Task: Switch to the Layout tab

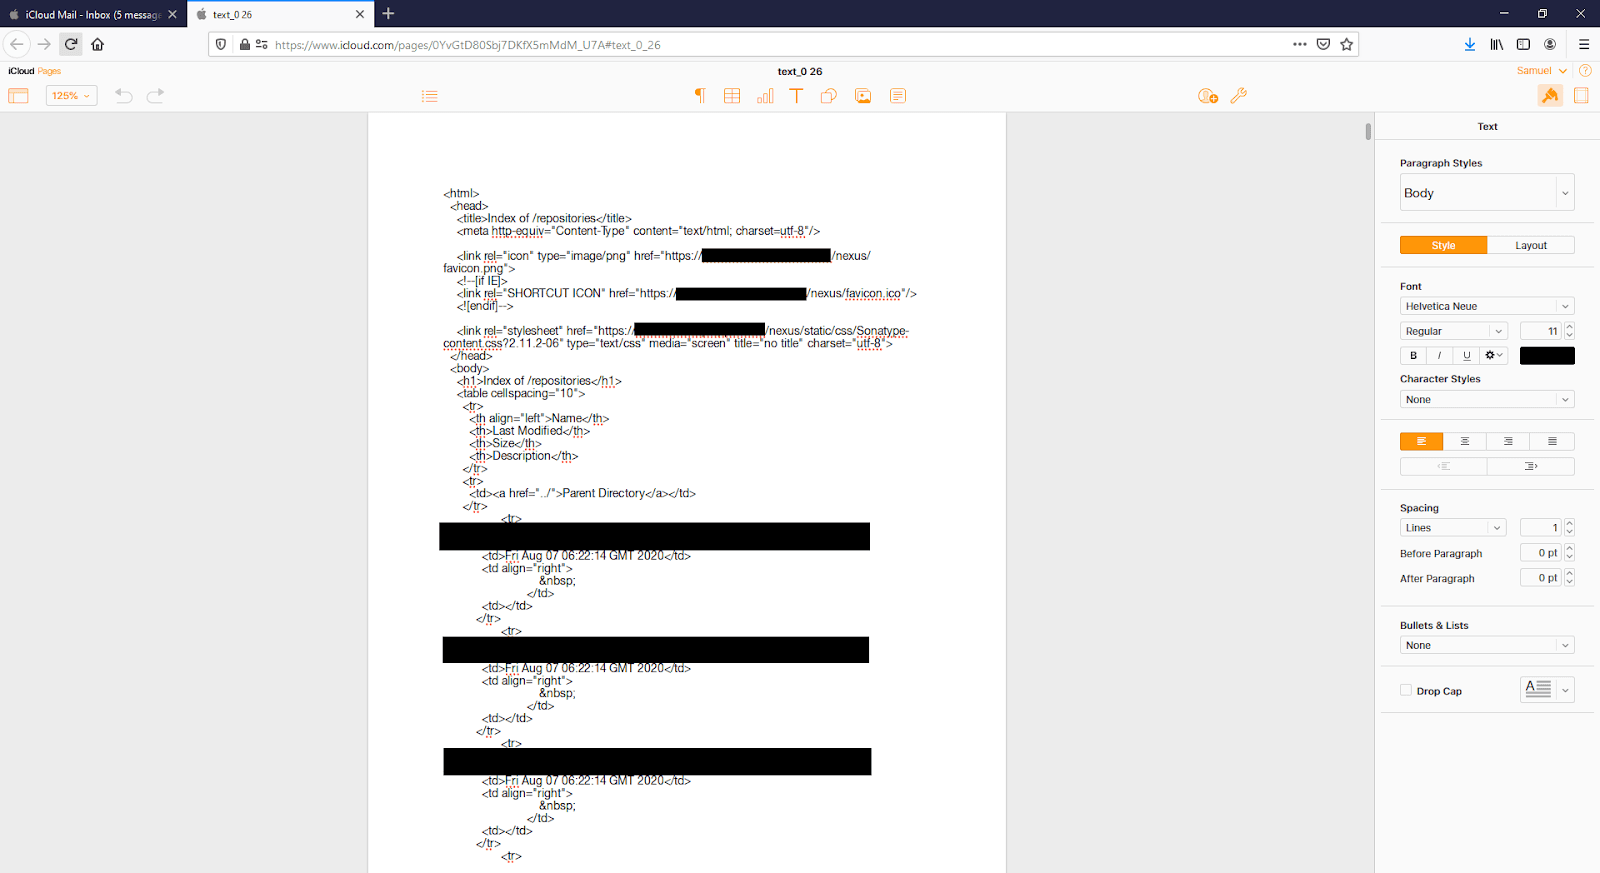Action: click(1530, 245)
